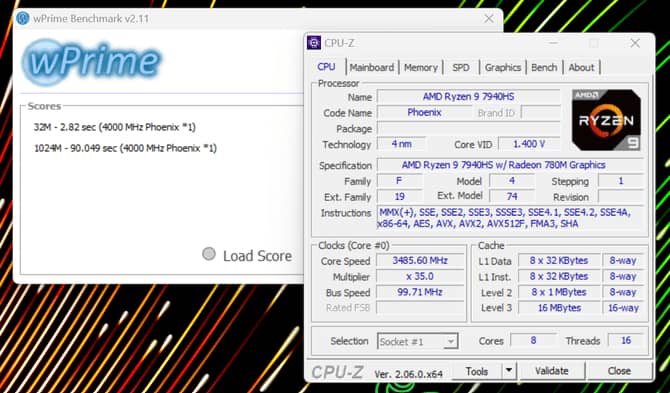Click Level 3 cache 16 MBytes
The height and width of the screenshot is (393, 670).
559,308
